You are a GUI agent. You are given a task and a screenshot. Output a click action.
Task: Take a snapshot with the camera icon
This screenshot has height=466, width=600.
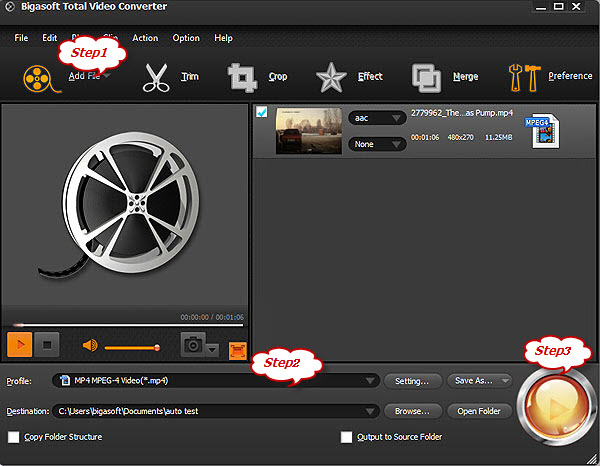pyautogui.click(x=193, y=345)
